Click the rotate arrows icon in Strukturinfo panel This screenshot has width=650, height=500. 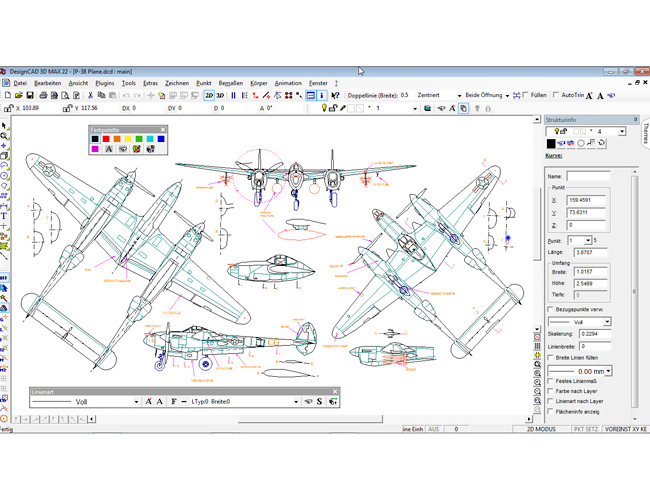pos(601,143)
